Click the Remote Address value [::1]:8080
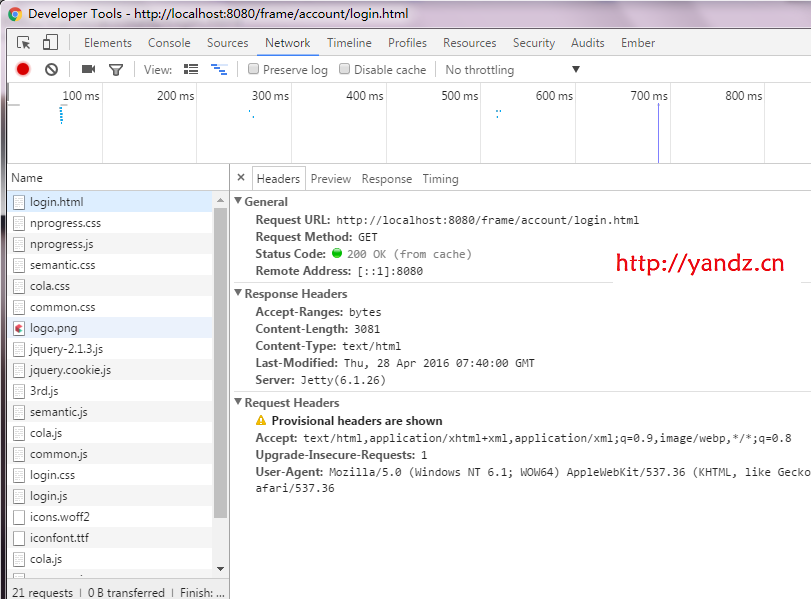Screen dimensions: 811x599 [x=390, y=271]
